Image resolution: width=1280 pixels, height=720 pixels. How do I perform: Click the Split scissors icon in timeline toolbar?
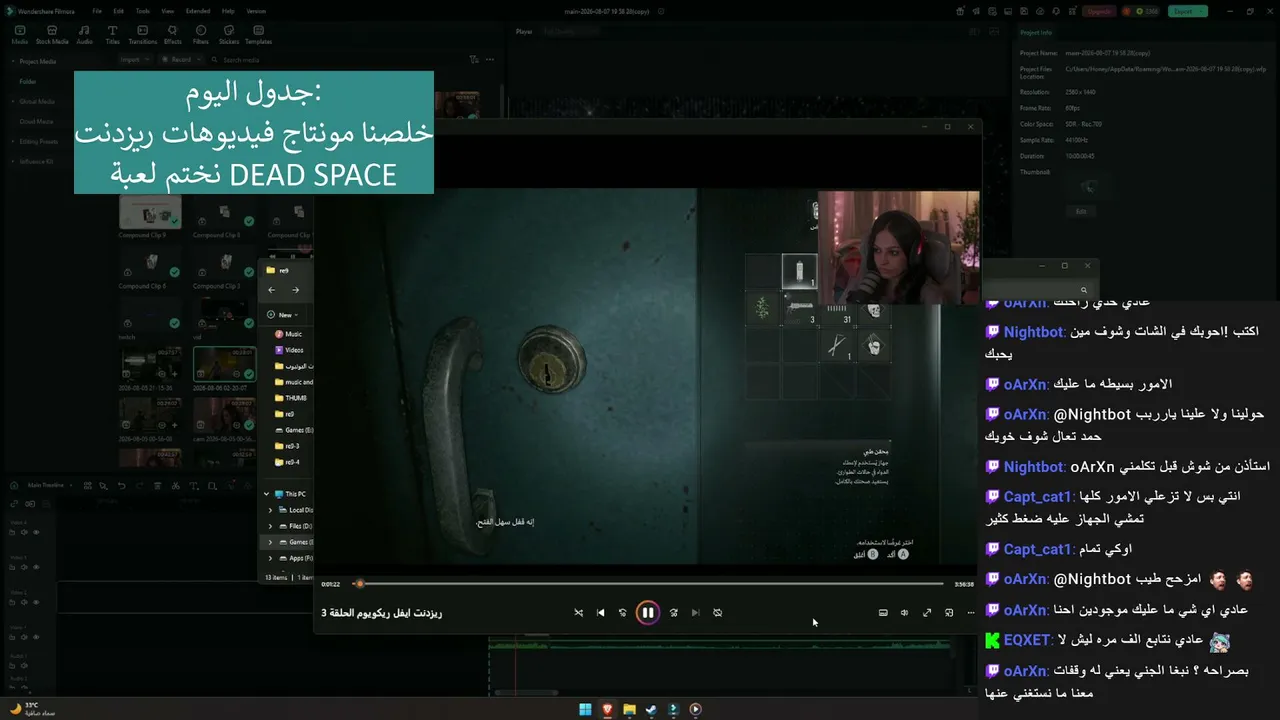[x=175, y=486]
